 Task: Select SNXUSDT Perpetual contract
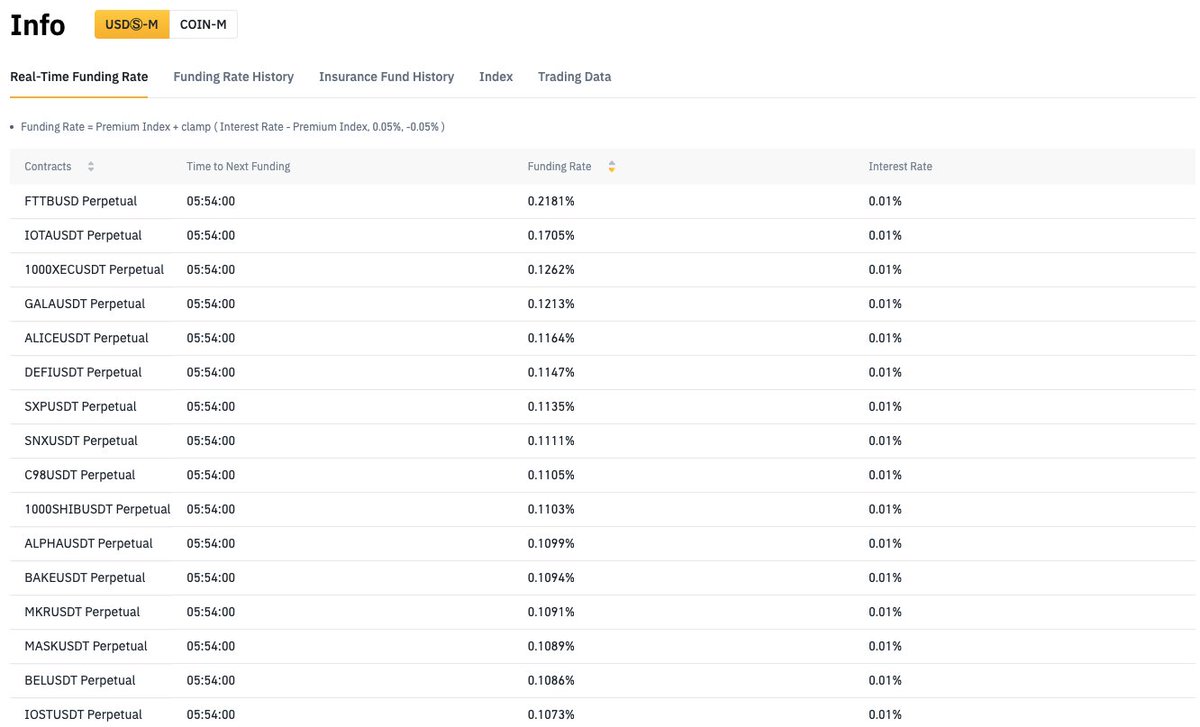tap(81, 440)
